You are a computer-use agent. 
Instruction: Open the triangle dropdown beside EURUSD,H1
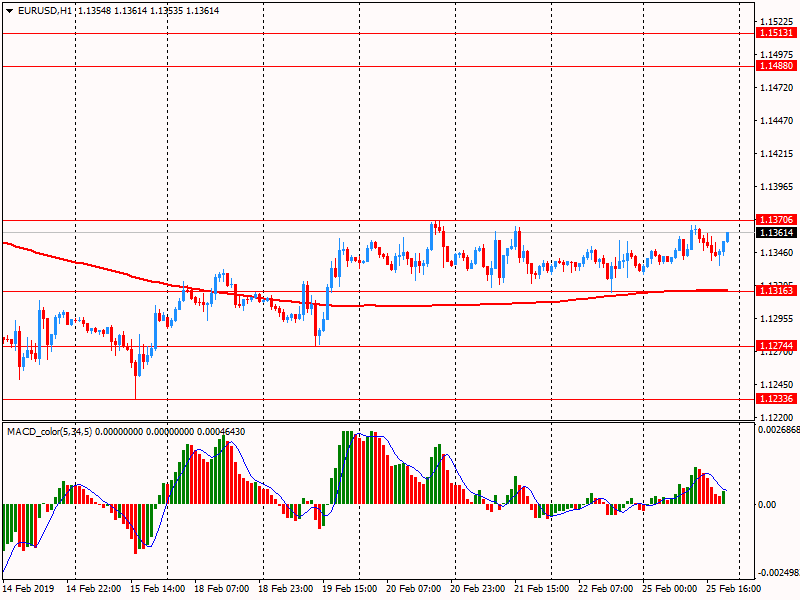10,10
